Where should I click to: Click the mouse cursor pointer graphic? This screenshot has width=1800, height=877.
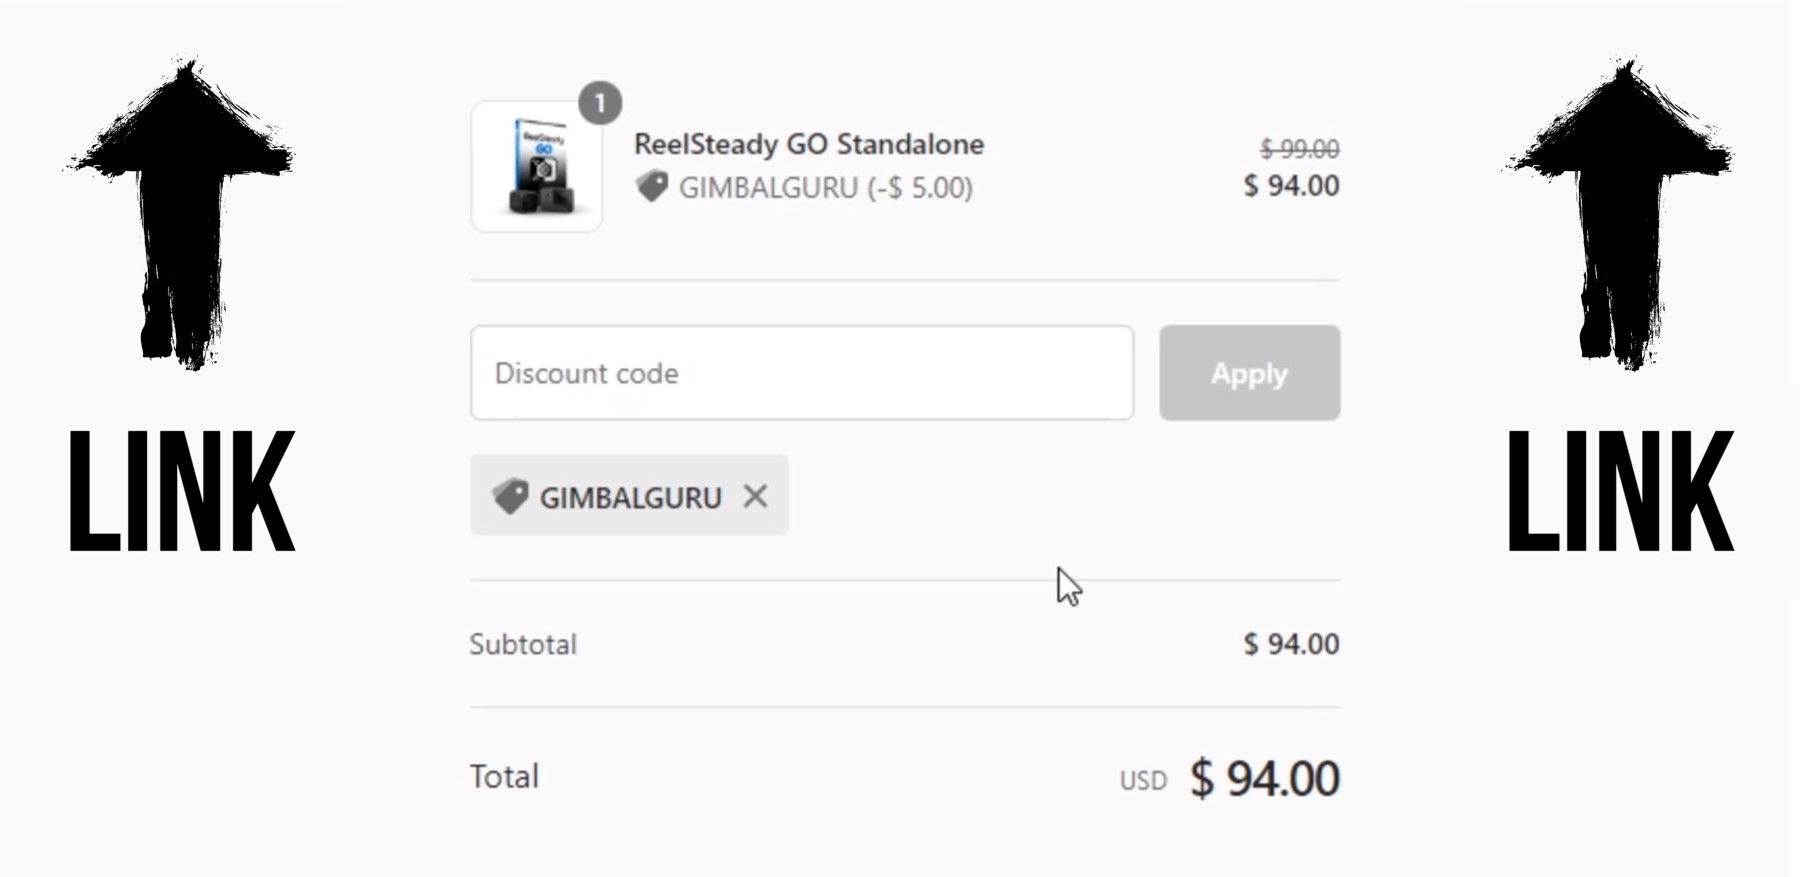(x=1067, y=588)
